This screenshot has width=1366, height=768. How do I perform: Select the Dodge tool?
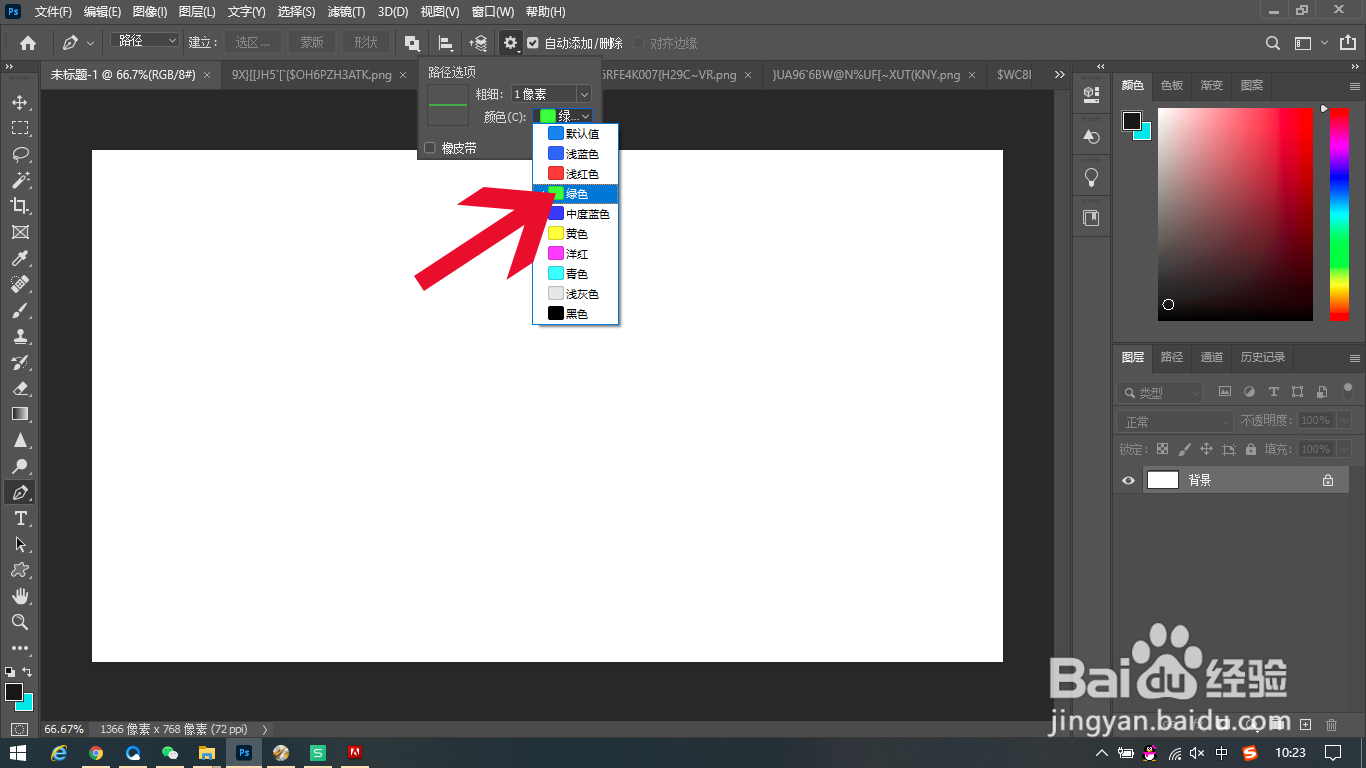click(x=19, y=466)
